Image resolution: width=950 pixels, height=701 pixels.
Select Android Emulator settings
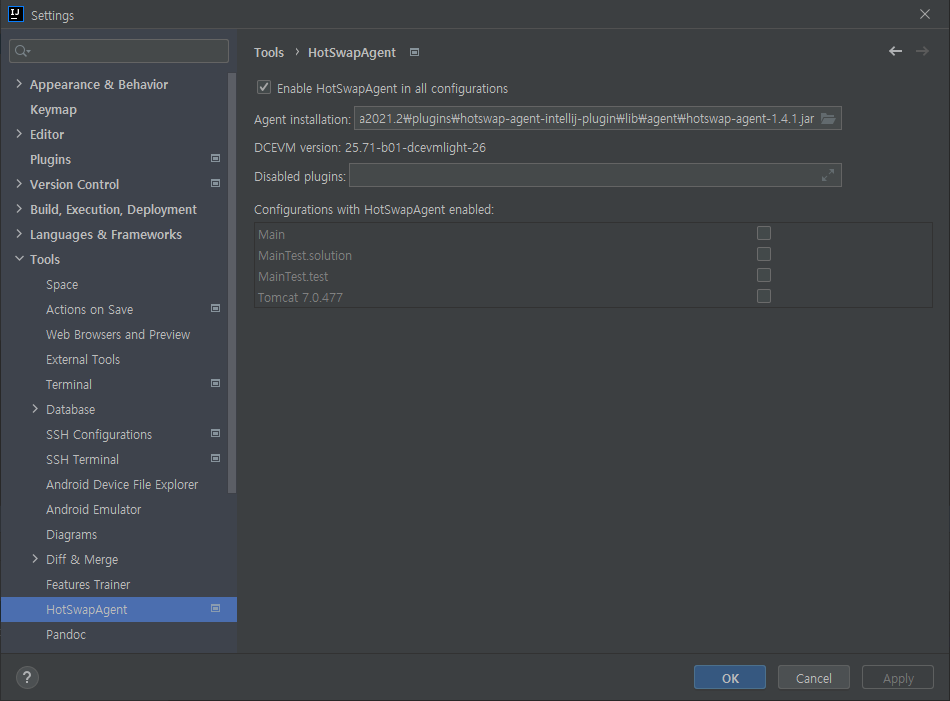pyautogui.click(x=93, y=510)
